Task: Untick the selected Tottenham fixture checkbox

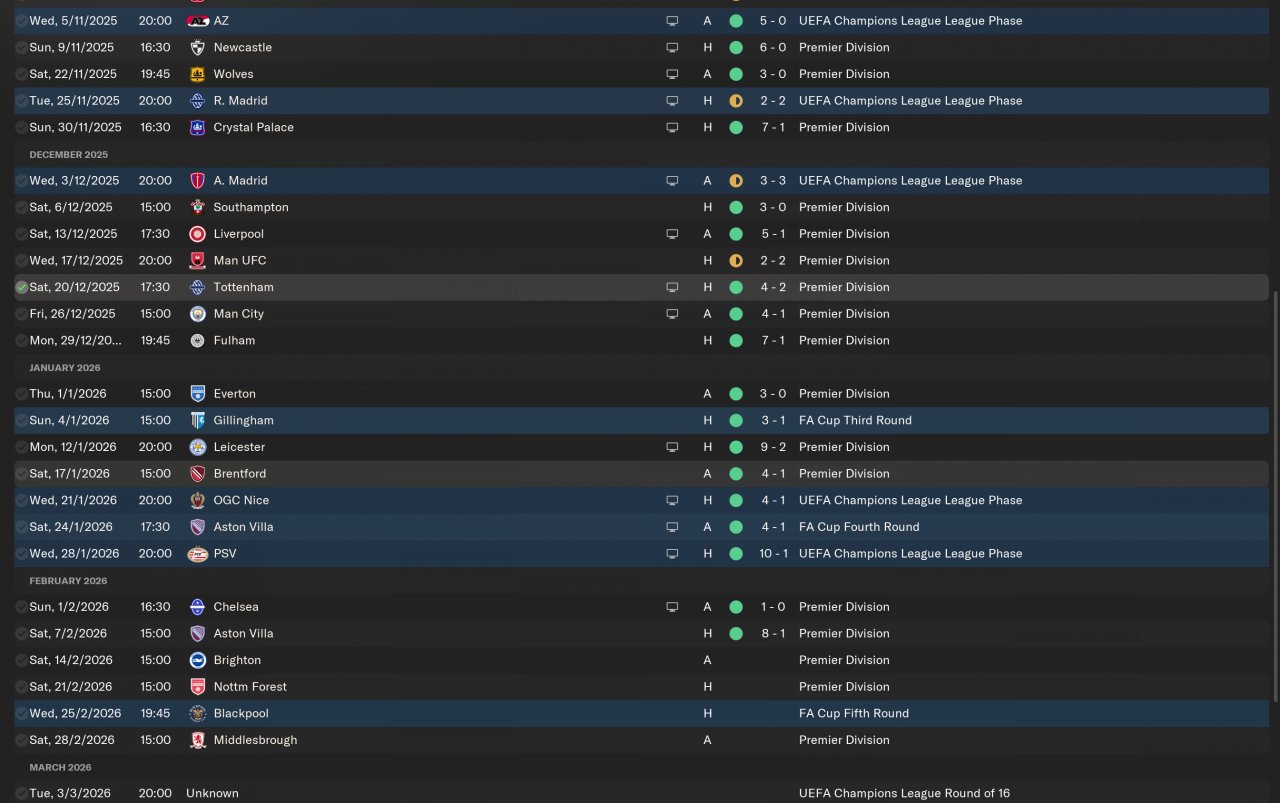Action: (21, 287)
